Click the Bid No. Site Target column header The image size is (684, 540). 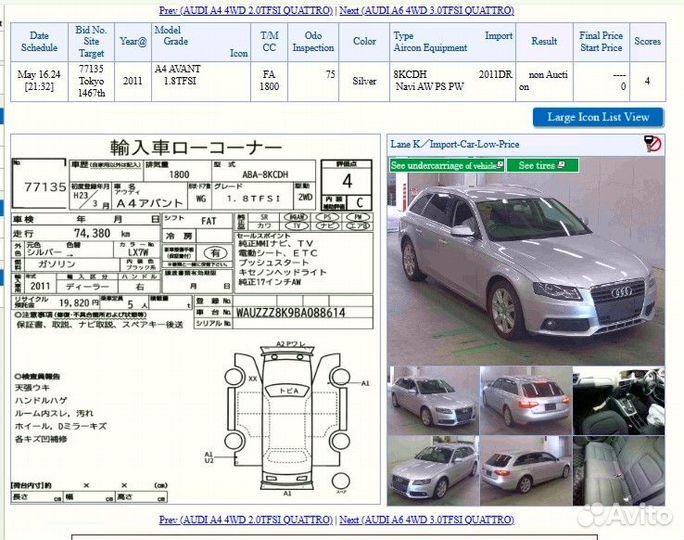(91, 42)
